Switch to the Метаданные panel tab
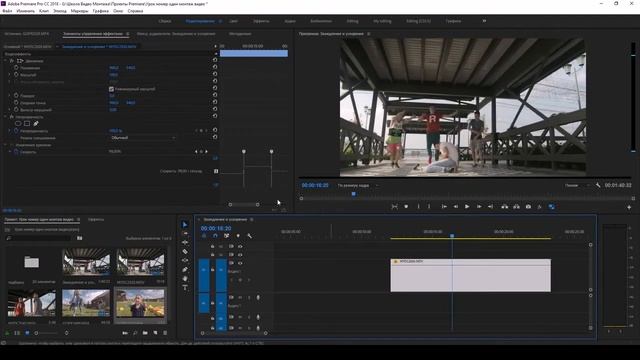 240,34
